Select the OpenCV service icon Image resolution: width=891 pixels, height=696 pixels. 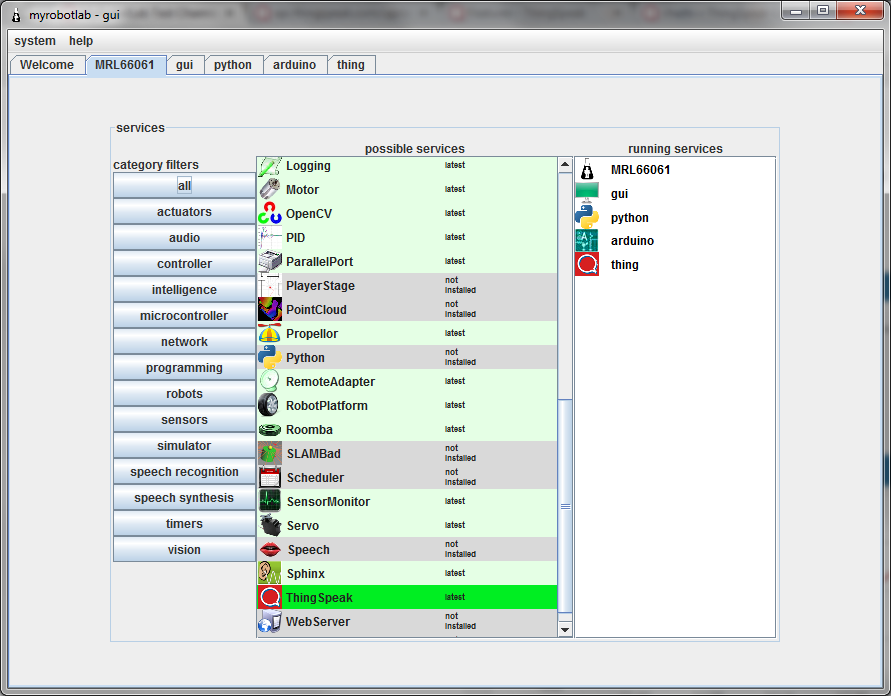[269, 213]
